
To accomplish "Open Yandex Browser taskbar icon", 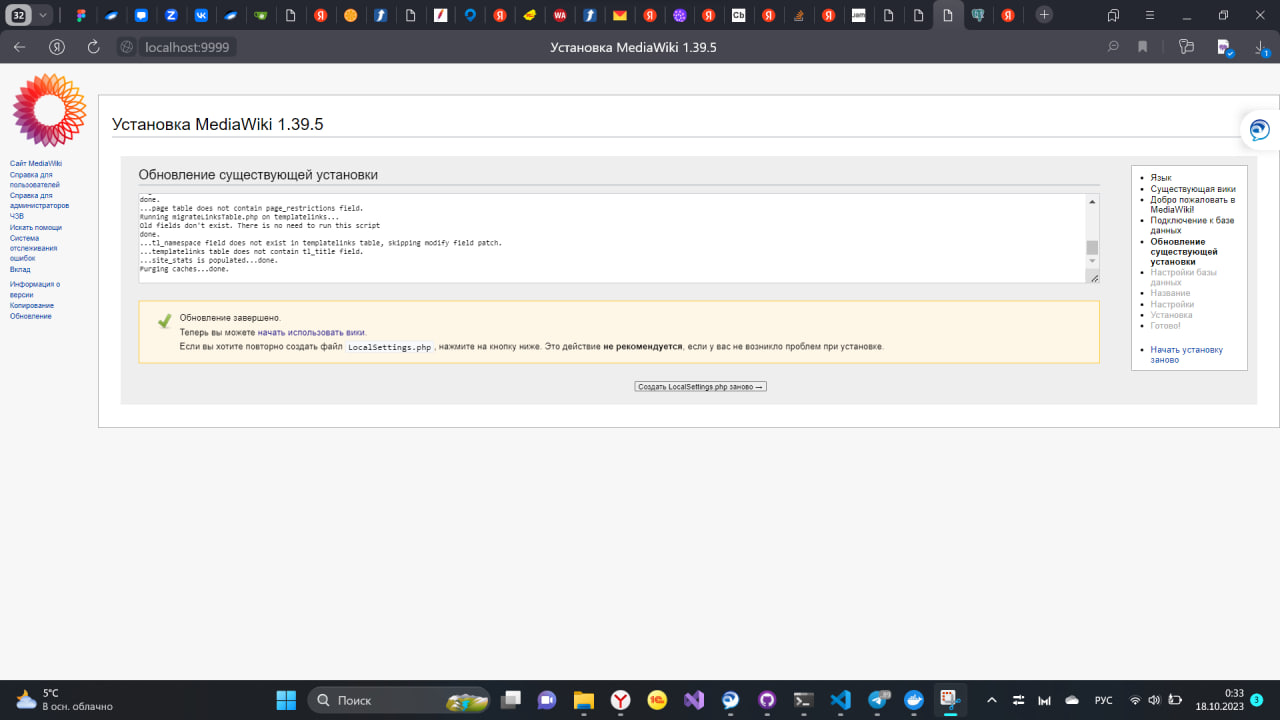I will pyautogui.click(x=621, y=700).
